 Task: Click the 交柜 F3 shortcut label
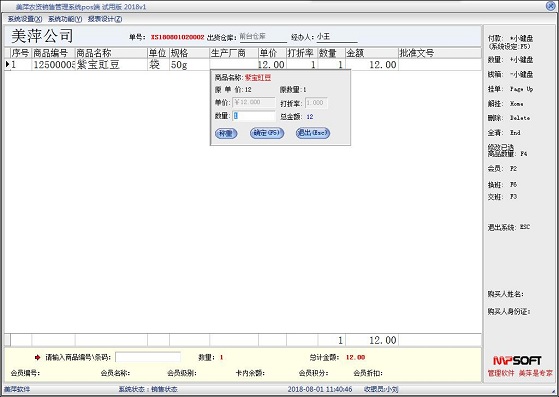coord(502,197)
